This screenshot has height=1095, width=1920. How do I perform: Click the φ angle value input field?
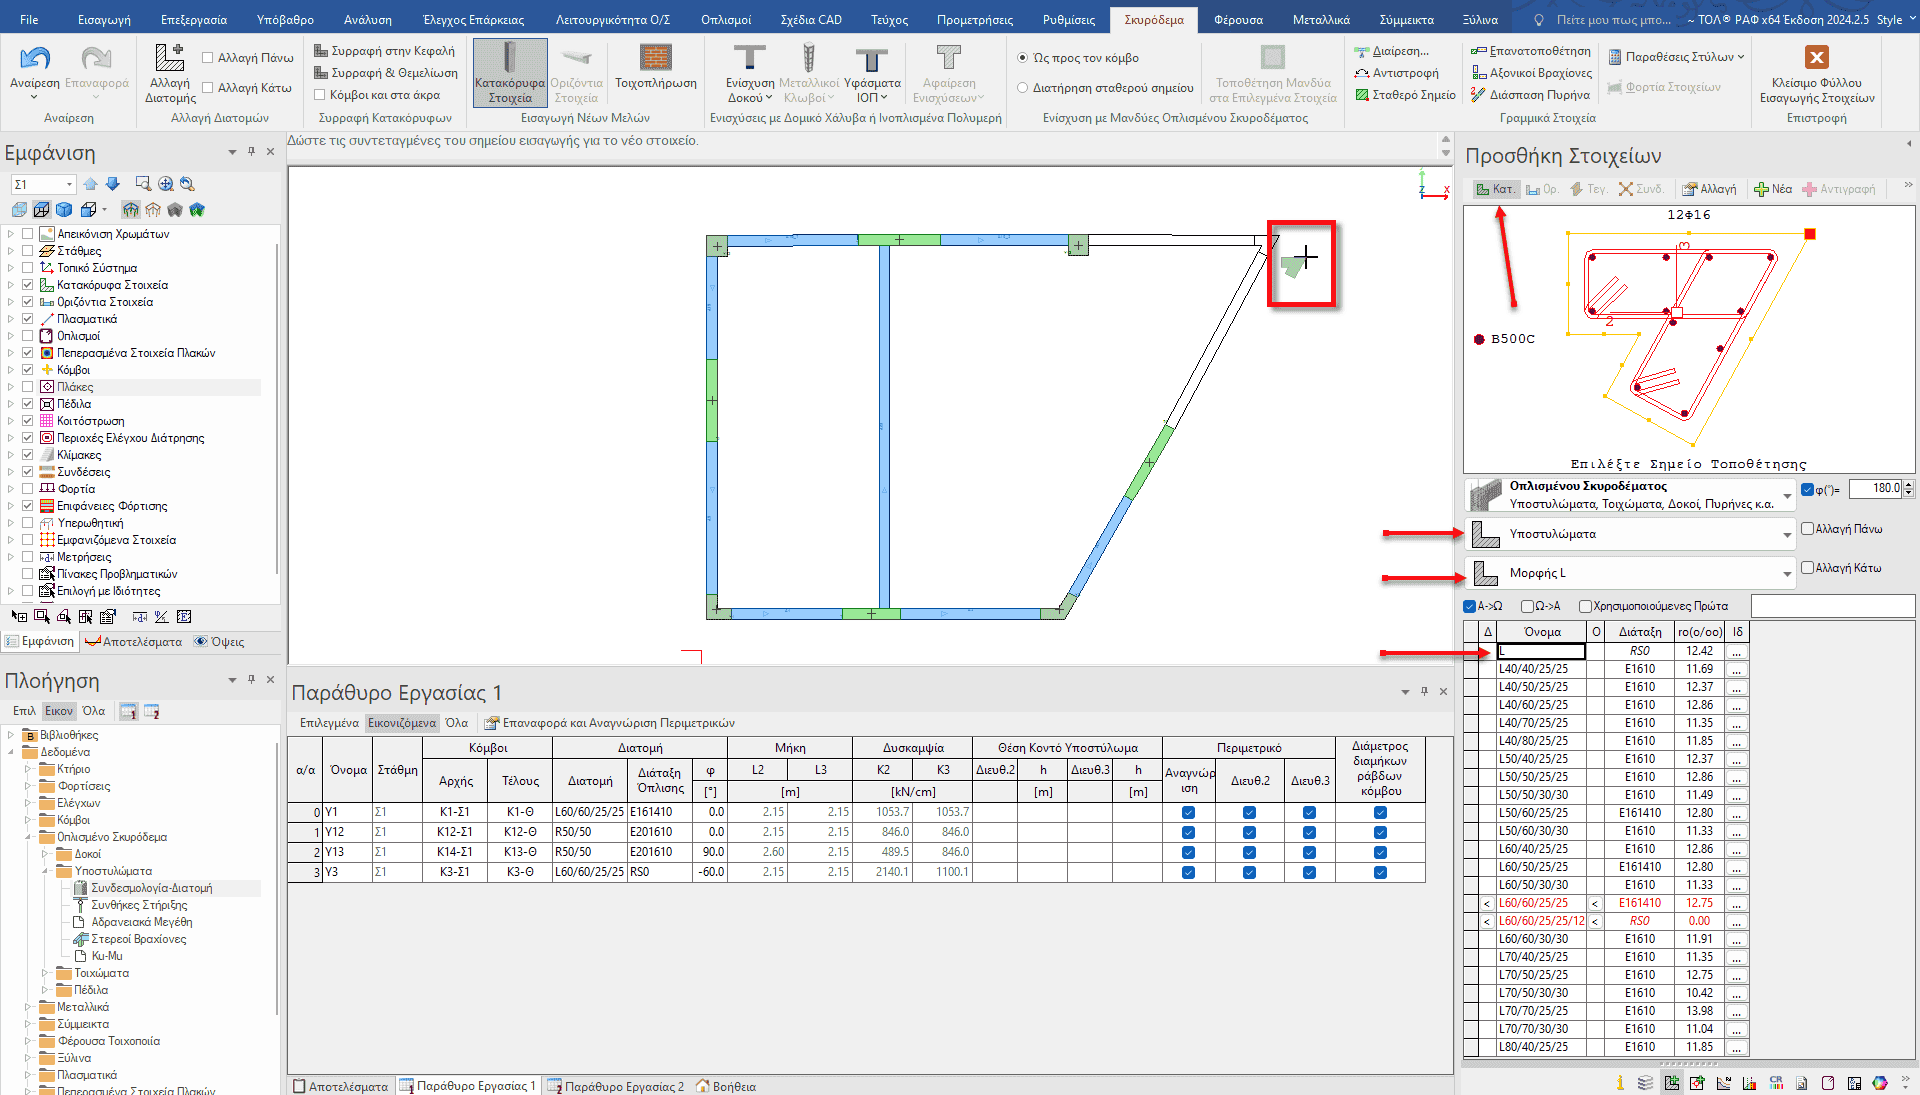[1874, 489]
